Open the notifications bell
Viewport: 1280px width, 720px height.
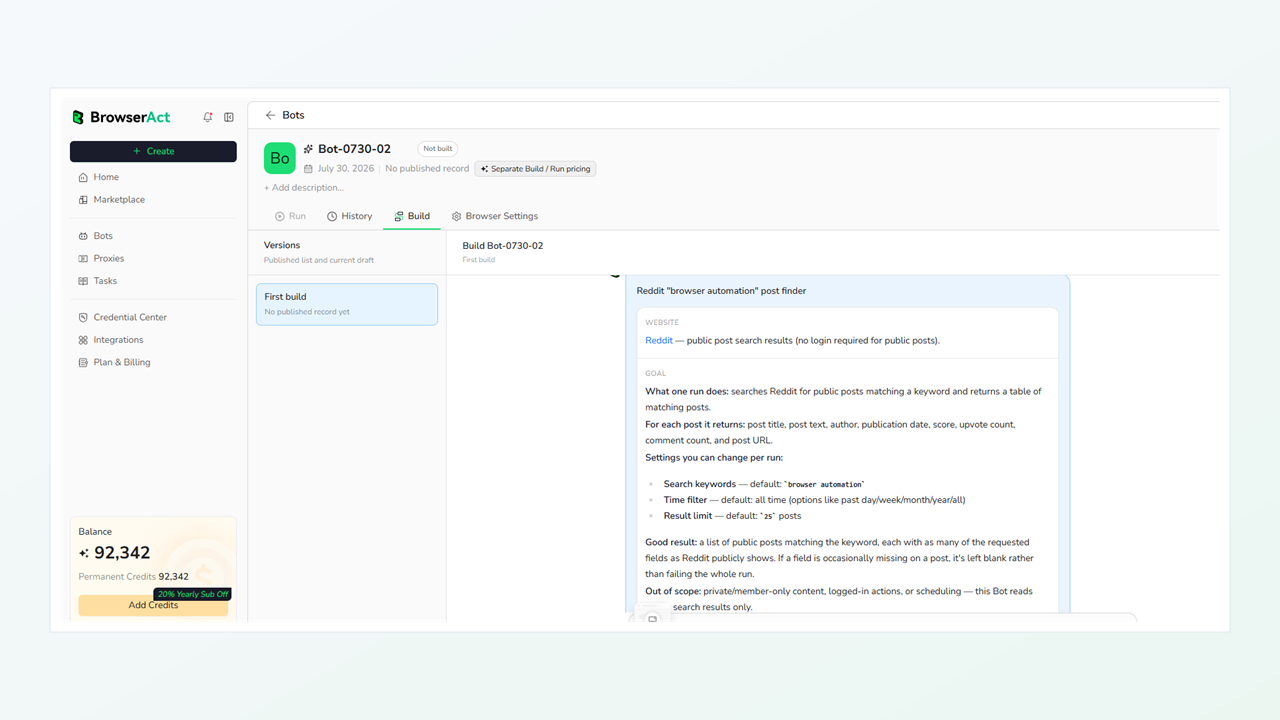(208, 117)
